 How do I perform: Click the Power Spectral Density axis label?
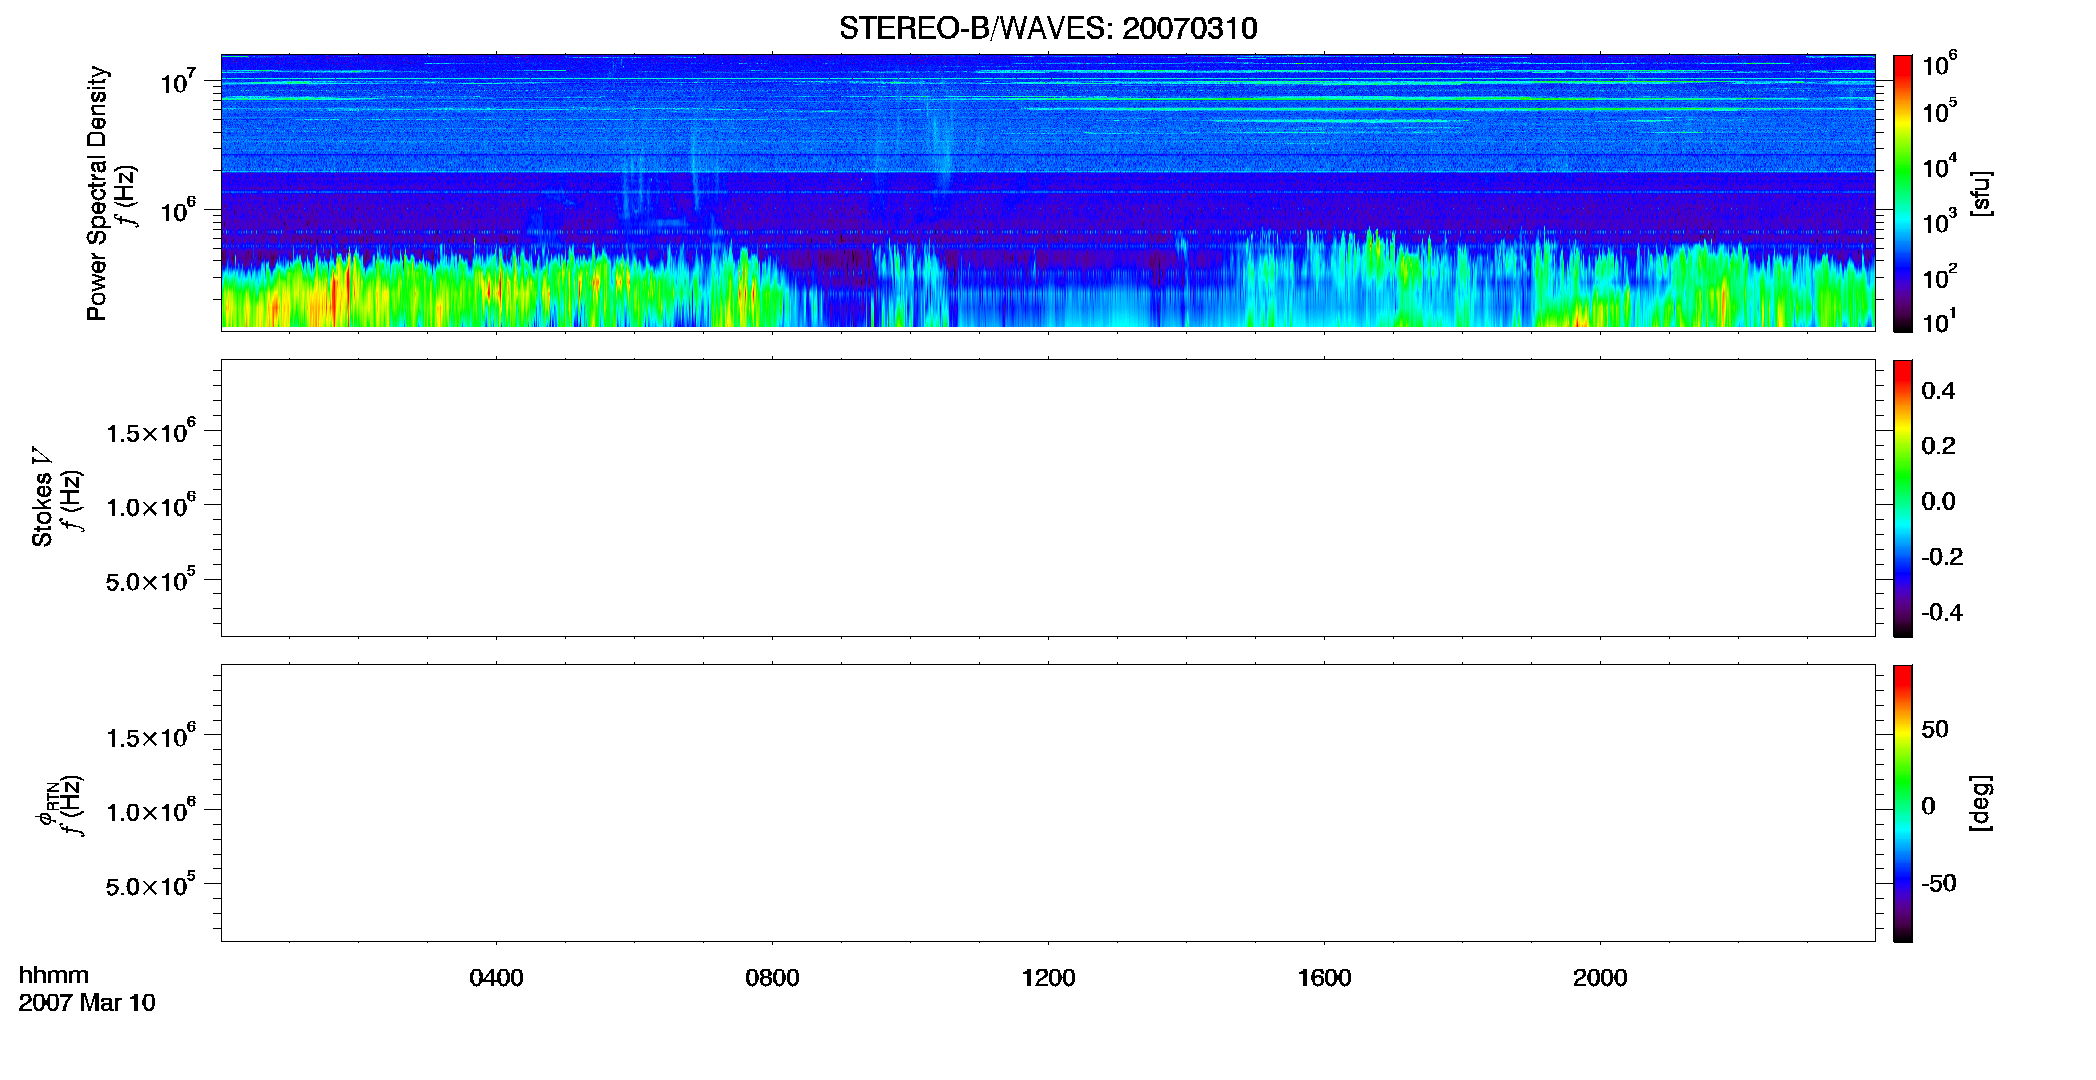[x=97, y=193]
